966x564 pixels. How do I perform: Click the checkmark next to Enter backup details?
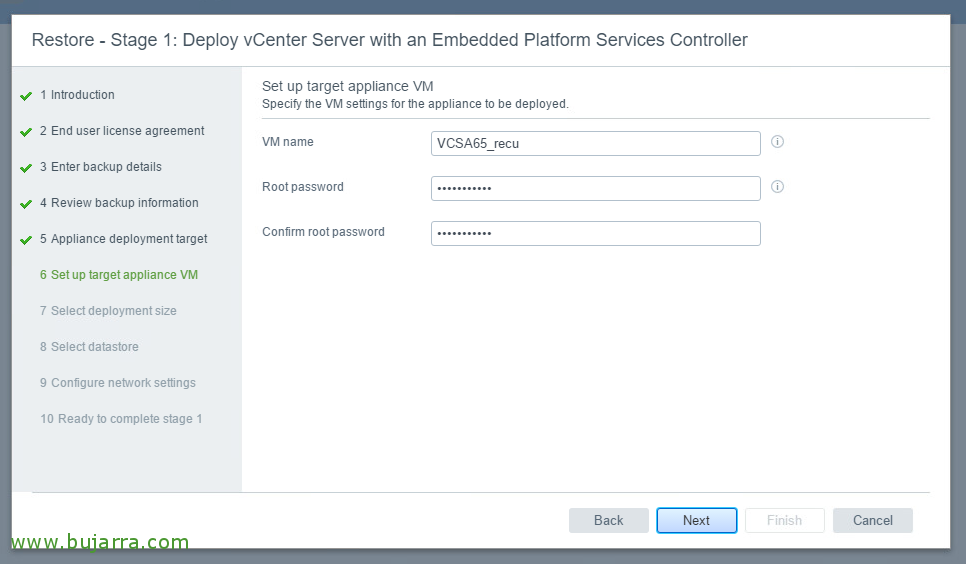tap(26, 168)
